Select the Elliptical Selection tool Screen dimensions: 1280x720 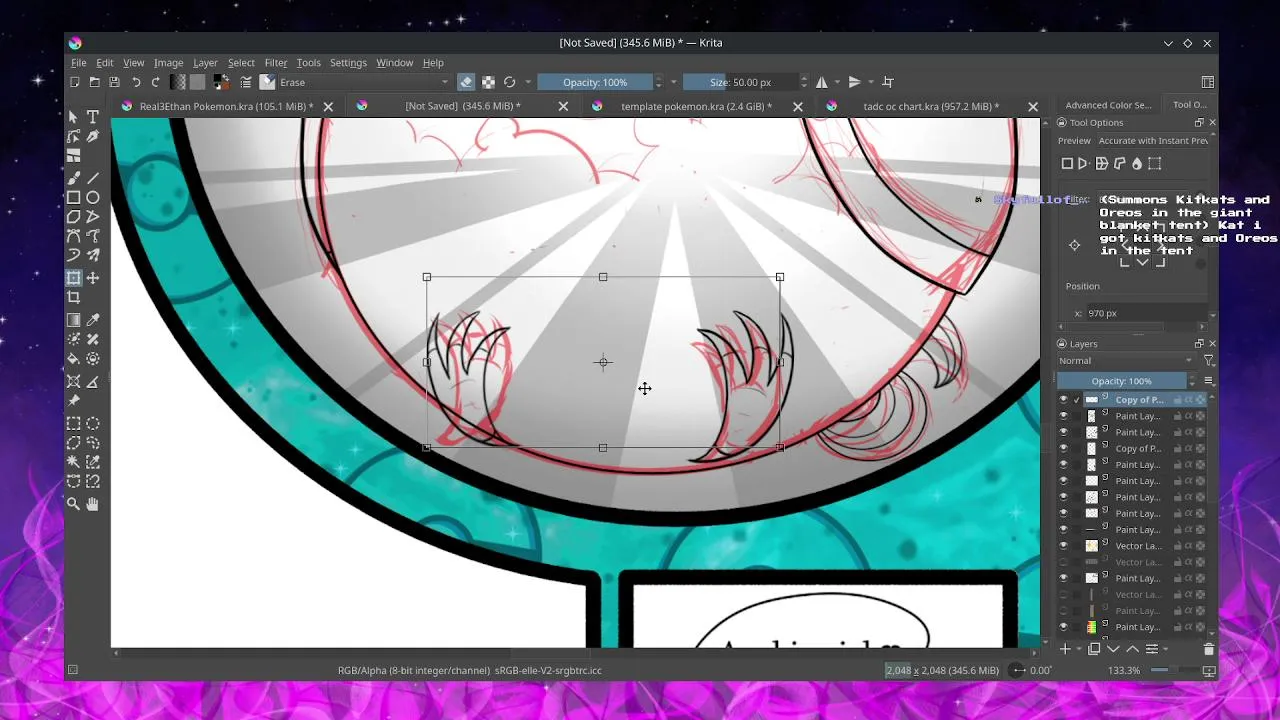click(x=93, y=423)
